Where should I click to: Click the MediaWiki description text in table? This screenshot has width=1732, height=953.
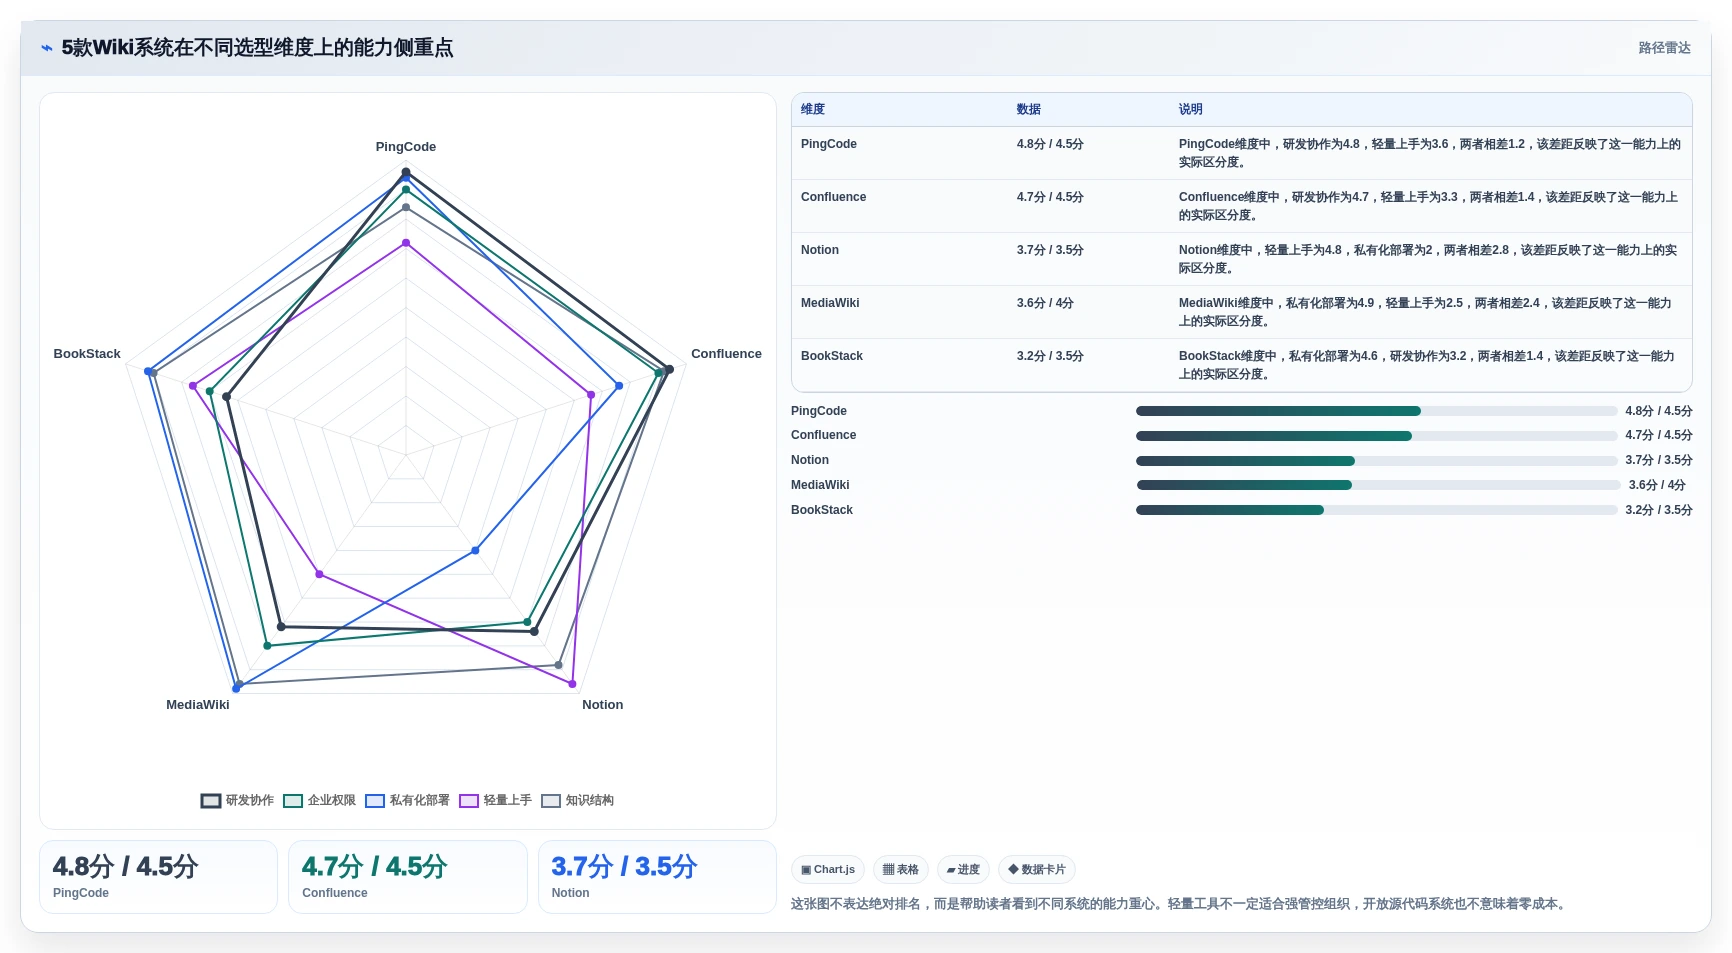[x=1425, y=312]
